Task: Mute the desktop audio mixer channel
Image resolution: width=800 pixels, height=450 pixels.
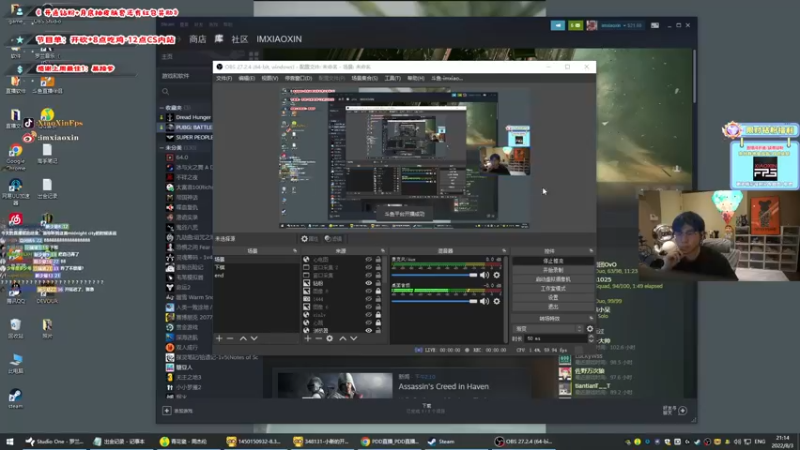Action: coord(484,301)
